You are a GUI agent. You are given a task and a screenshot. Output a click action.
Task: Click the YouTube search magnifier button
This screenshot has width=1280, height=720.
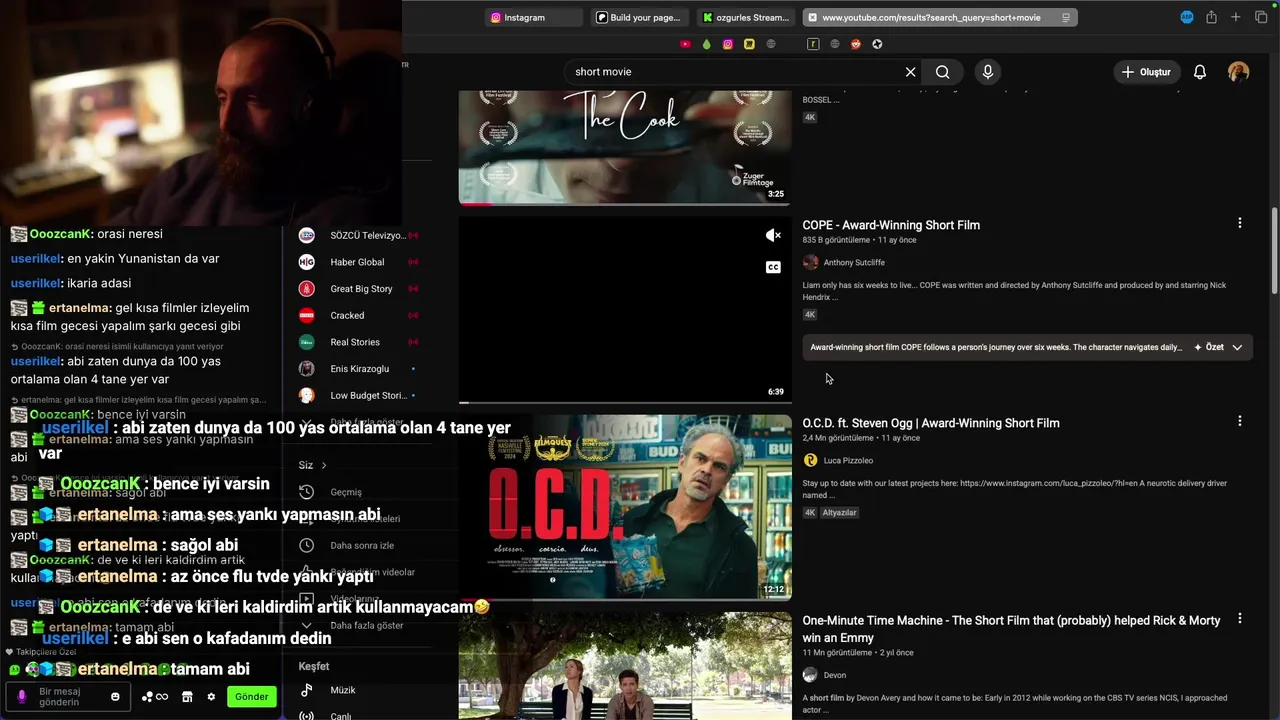click(942, 72)
